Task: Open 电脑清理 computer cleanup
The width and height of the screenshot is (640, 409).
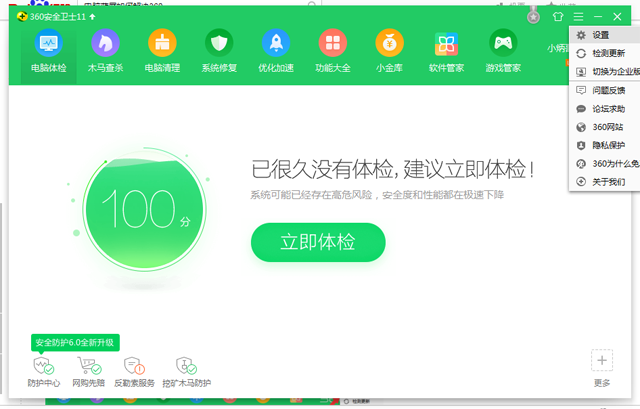Action: point(162,51)
